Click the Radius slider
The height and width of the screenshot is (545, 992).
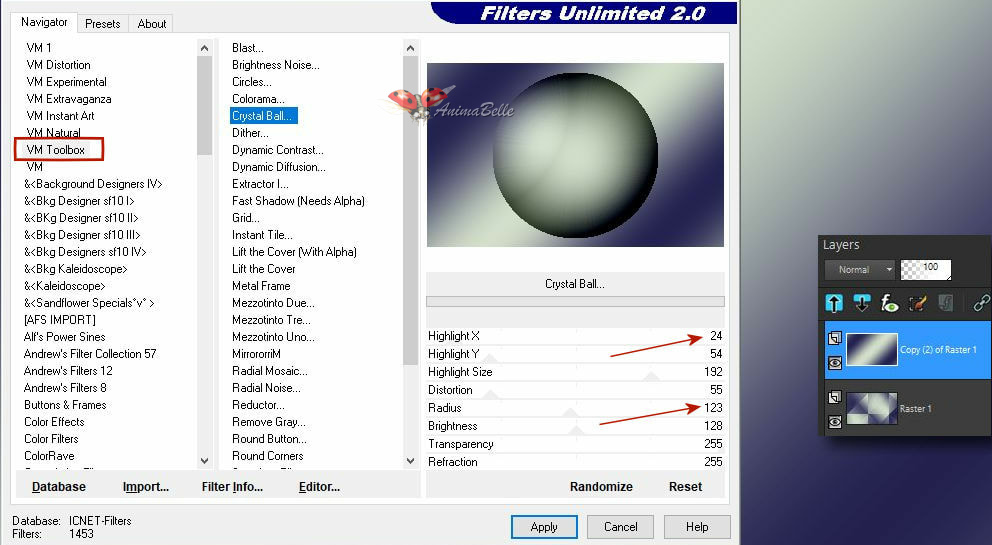(x=575, y=408)
